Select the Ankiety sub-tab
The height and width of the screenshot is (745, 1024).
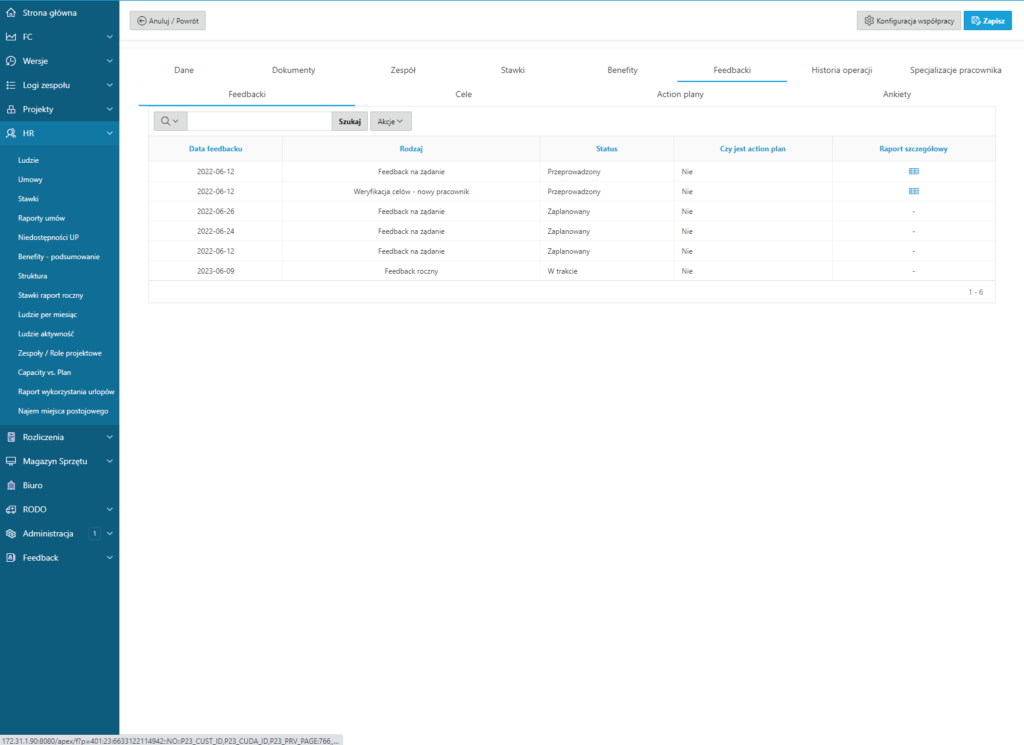pyautogui.click(x=897, y=94)
